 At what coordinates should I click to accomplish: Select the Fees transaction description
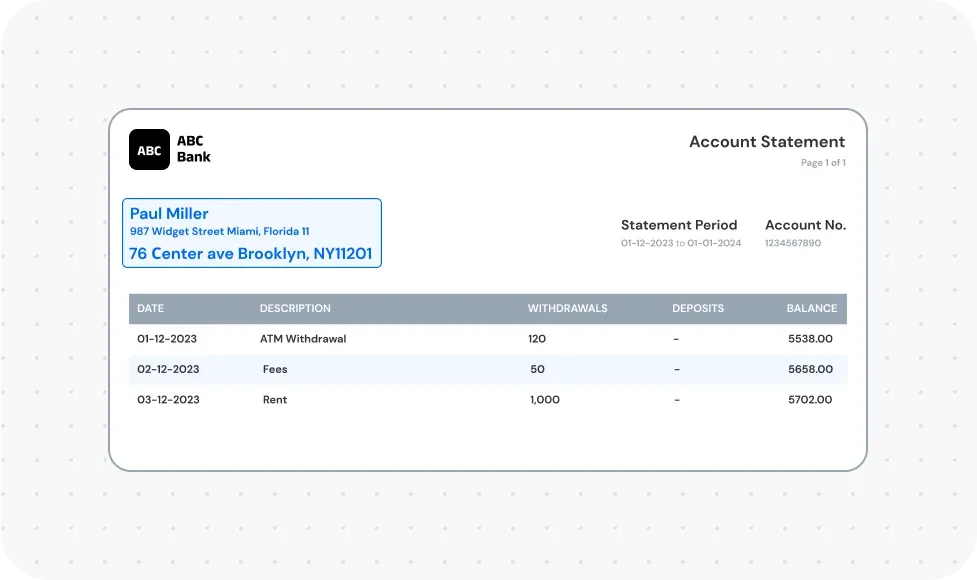[x=275, y=369]
